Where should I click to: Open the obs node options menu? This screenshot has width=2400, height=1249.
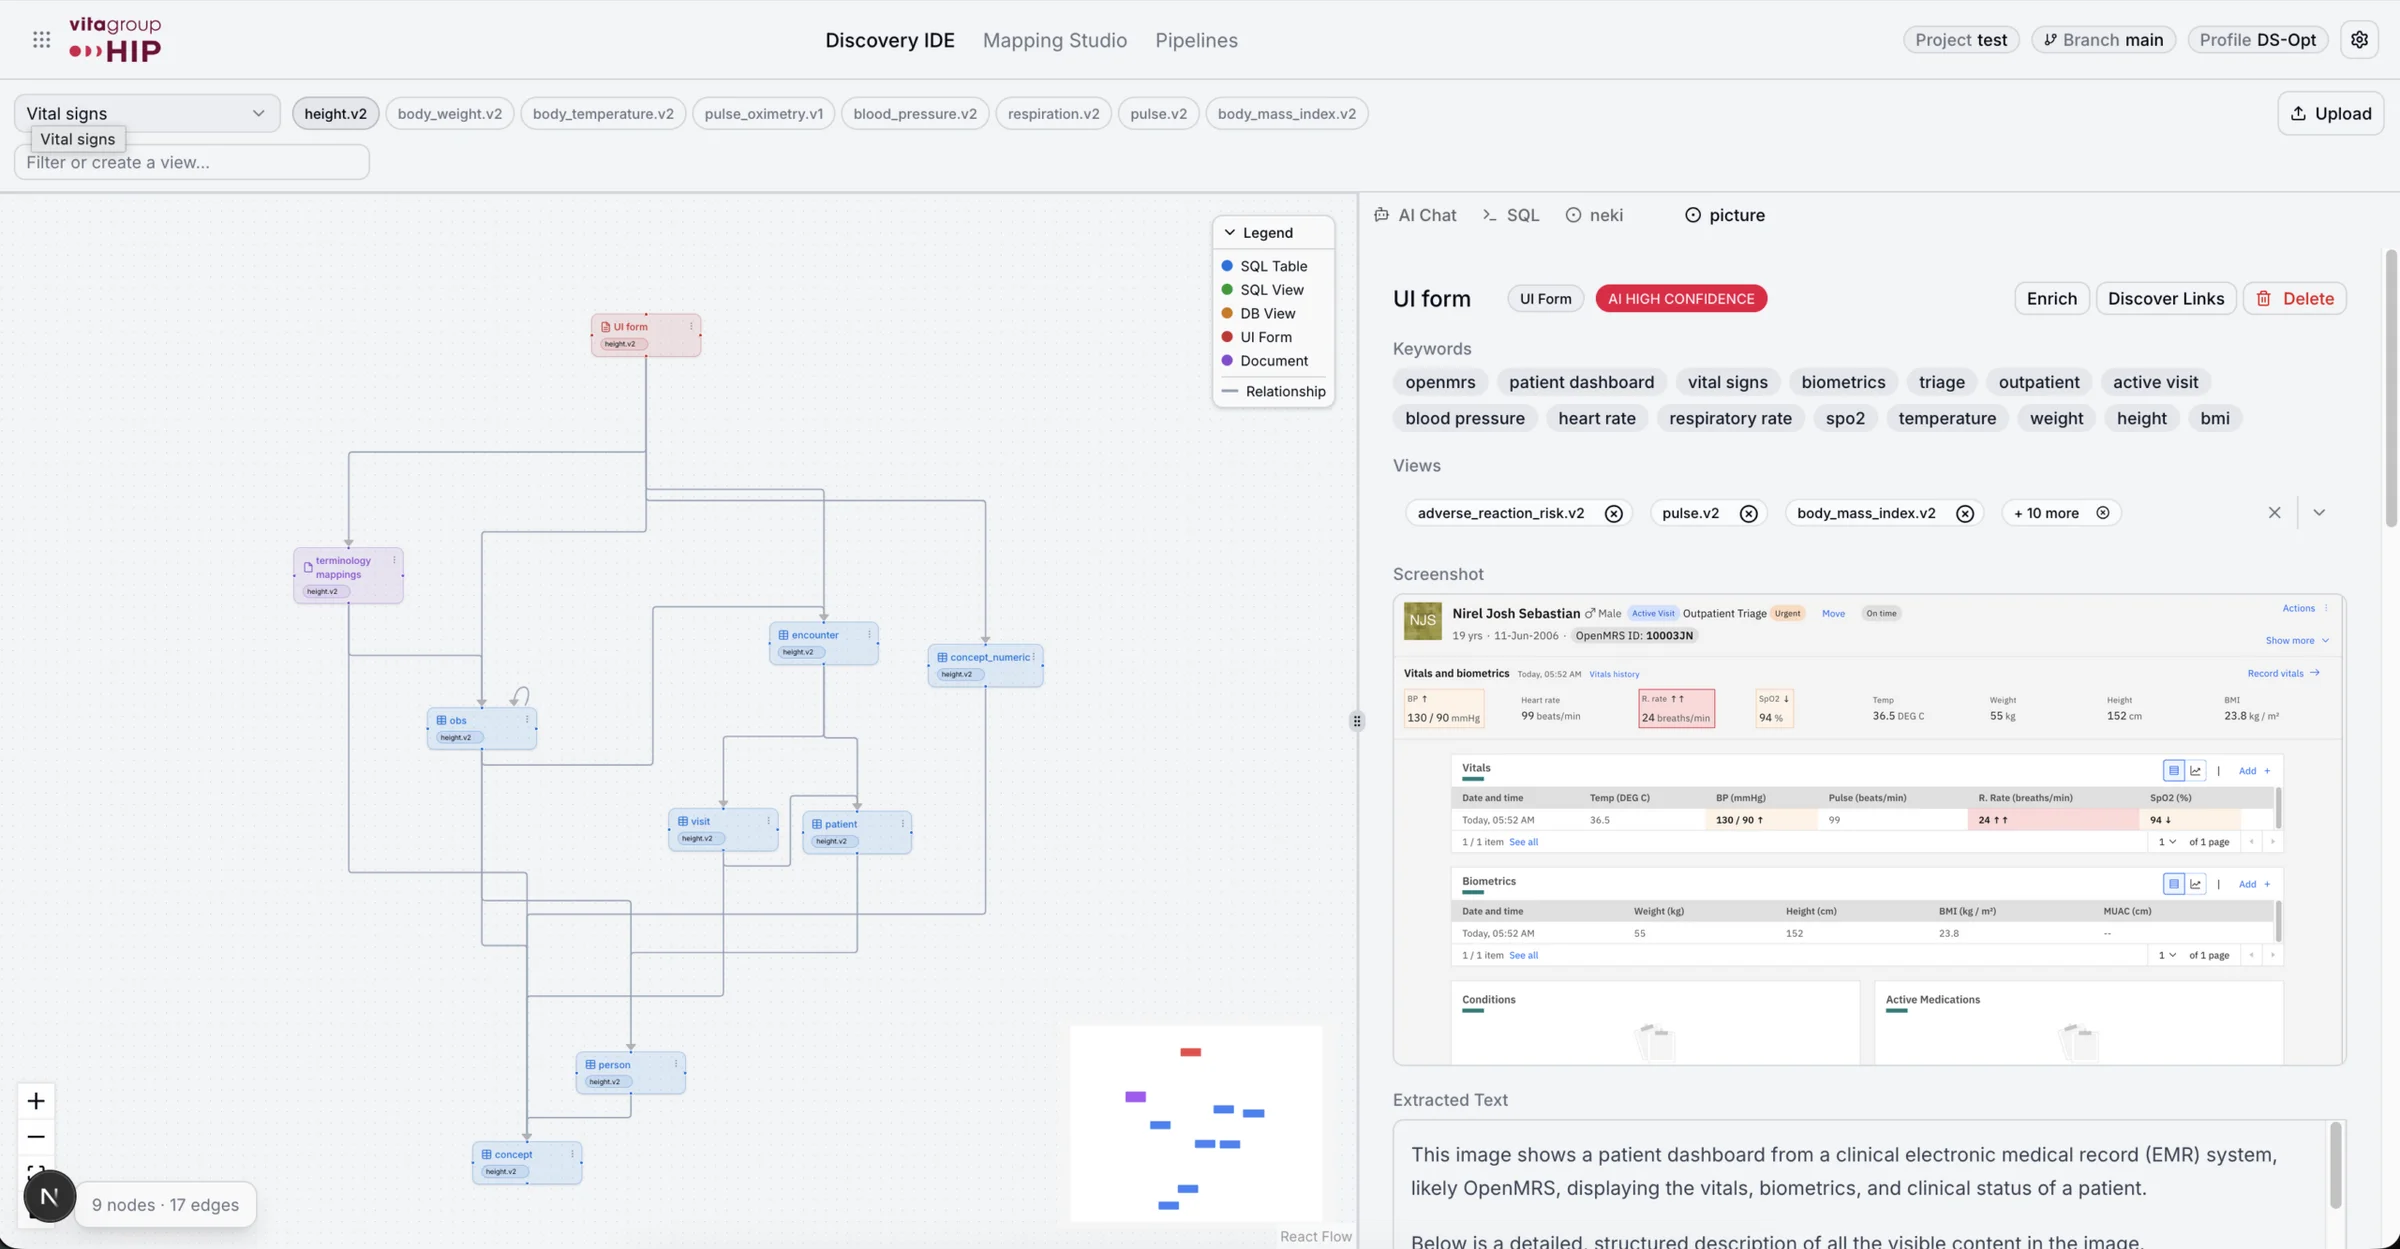[527, 720]
